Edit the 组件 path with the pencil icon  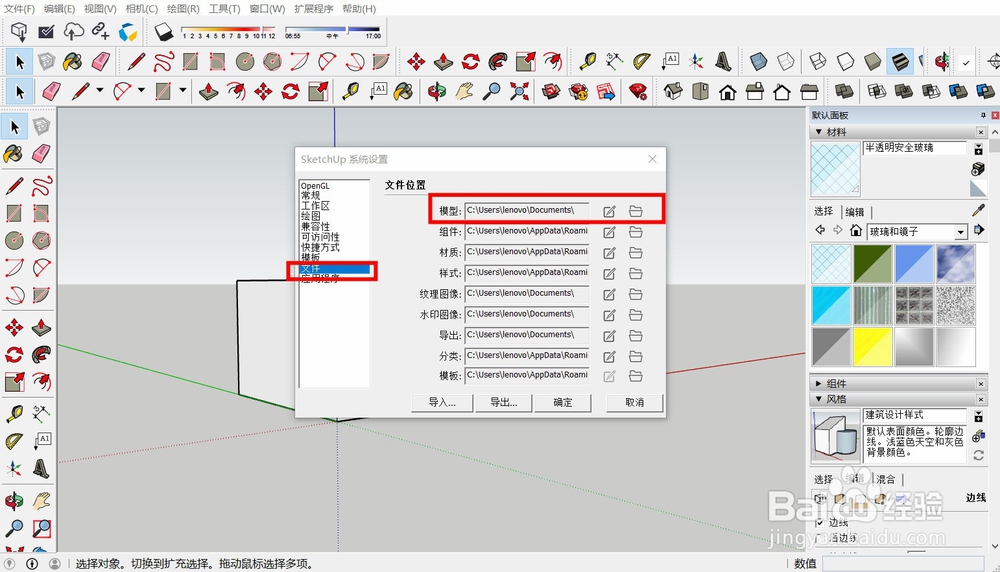[x=610, y=232]
